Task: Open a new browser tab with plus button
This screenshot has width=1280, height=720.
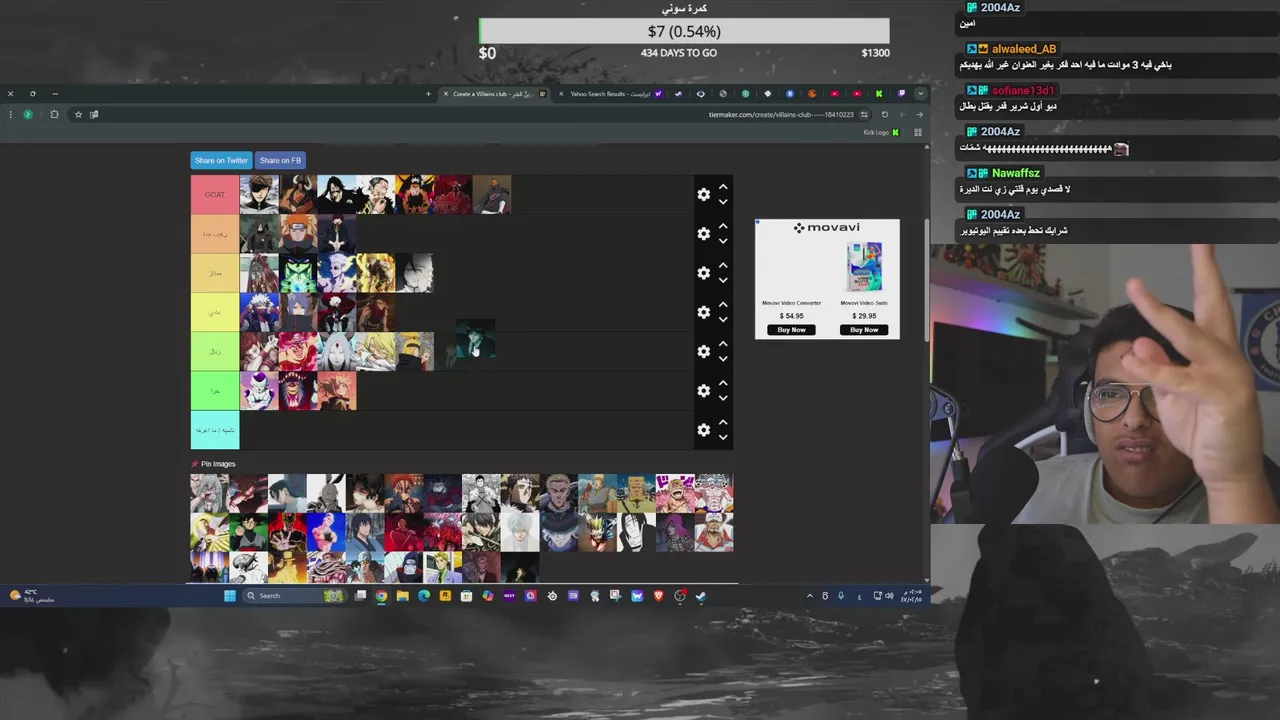Action: pos(428,94)
